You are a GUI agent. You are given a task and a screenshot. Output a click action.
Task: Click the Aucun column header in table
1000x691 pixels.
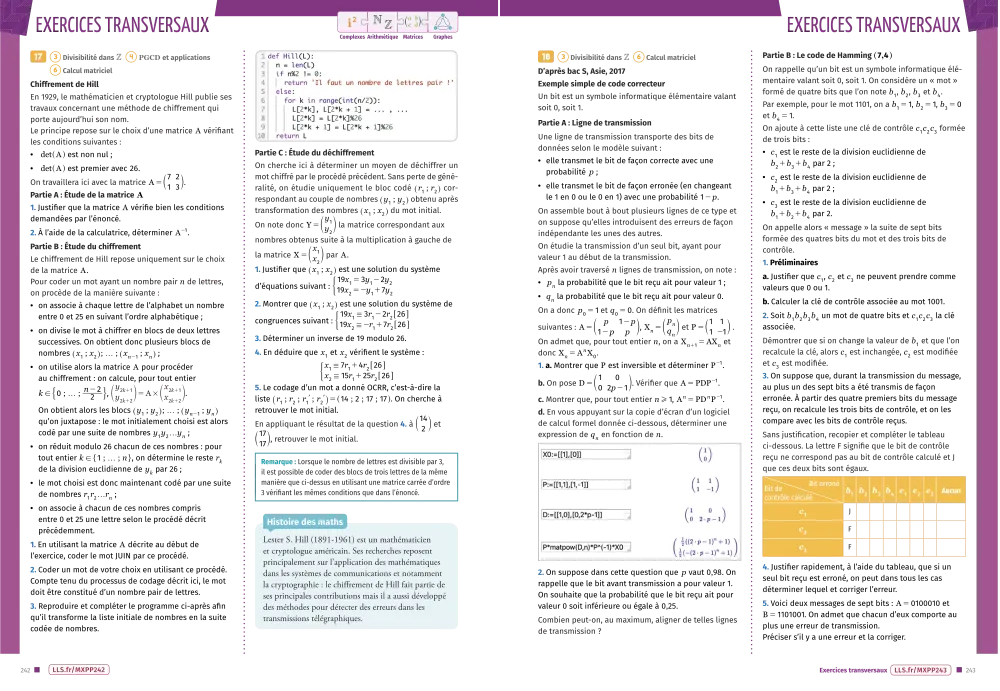click(x=951, y=491)
